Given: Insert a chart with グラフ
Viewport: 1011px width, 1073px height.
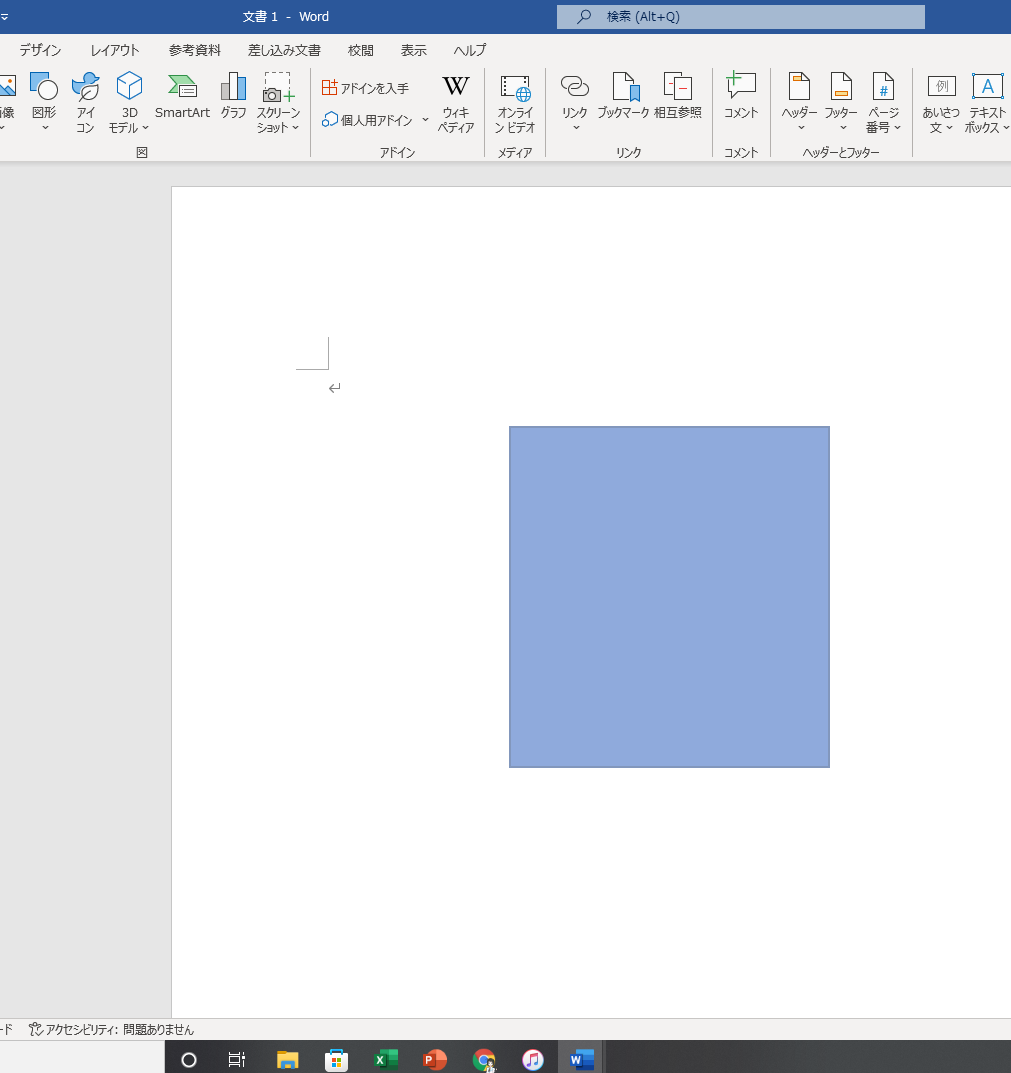Looking at the screenshot, I should pyautogui.click(x=233, y=96).
